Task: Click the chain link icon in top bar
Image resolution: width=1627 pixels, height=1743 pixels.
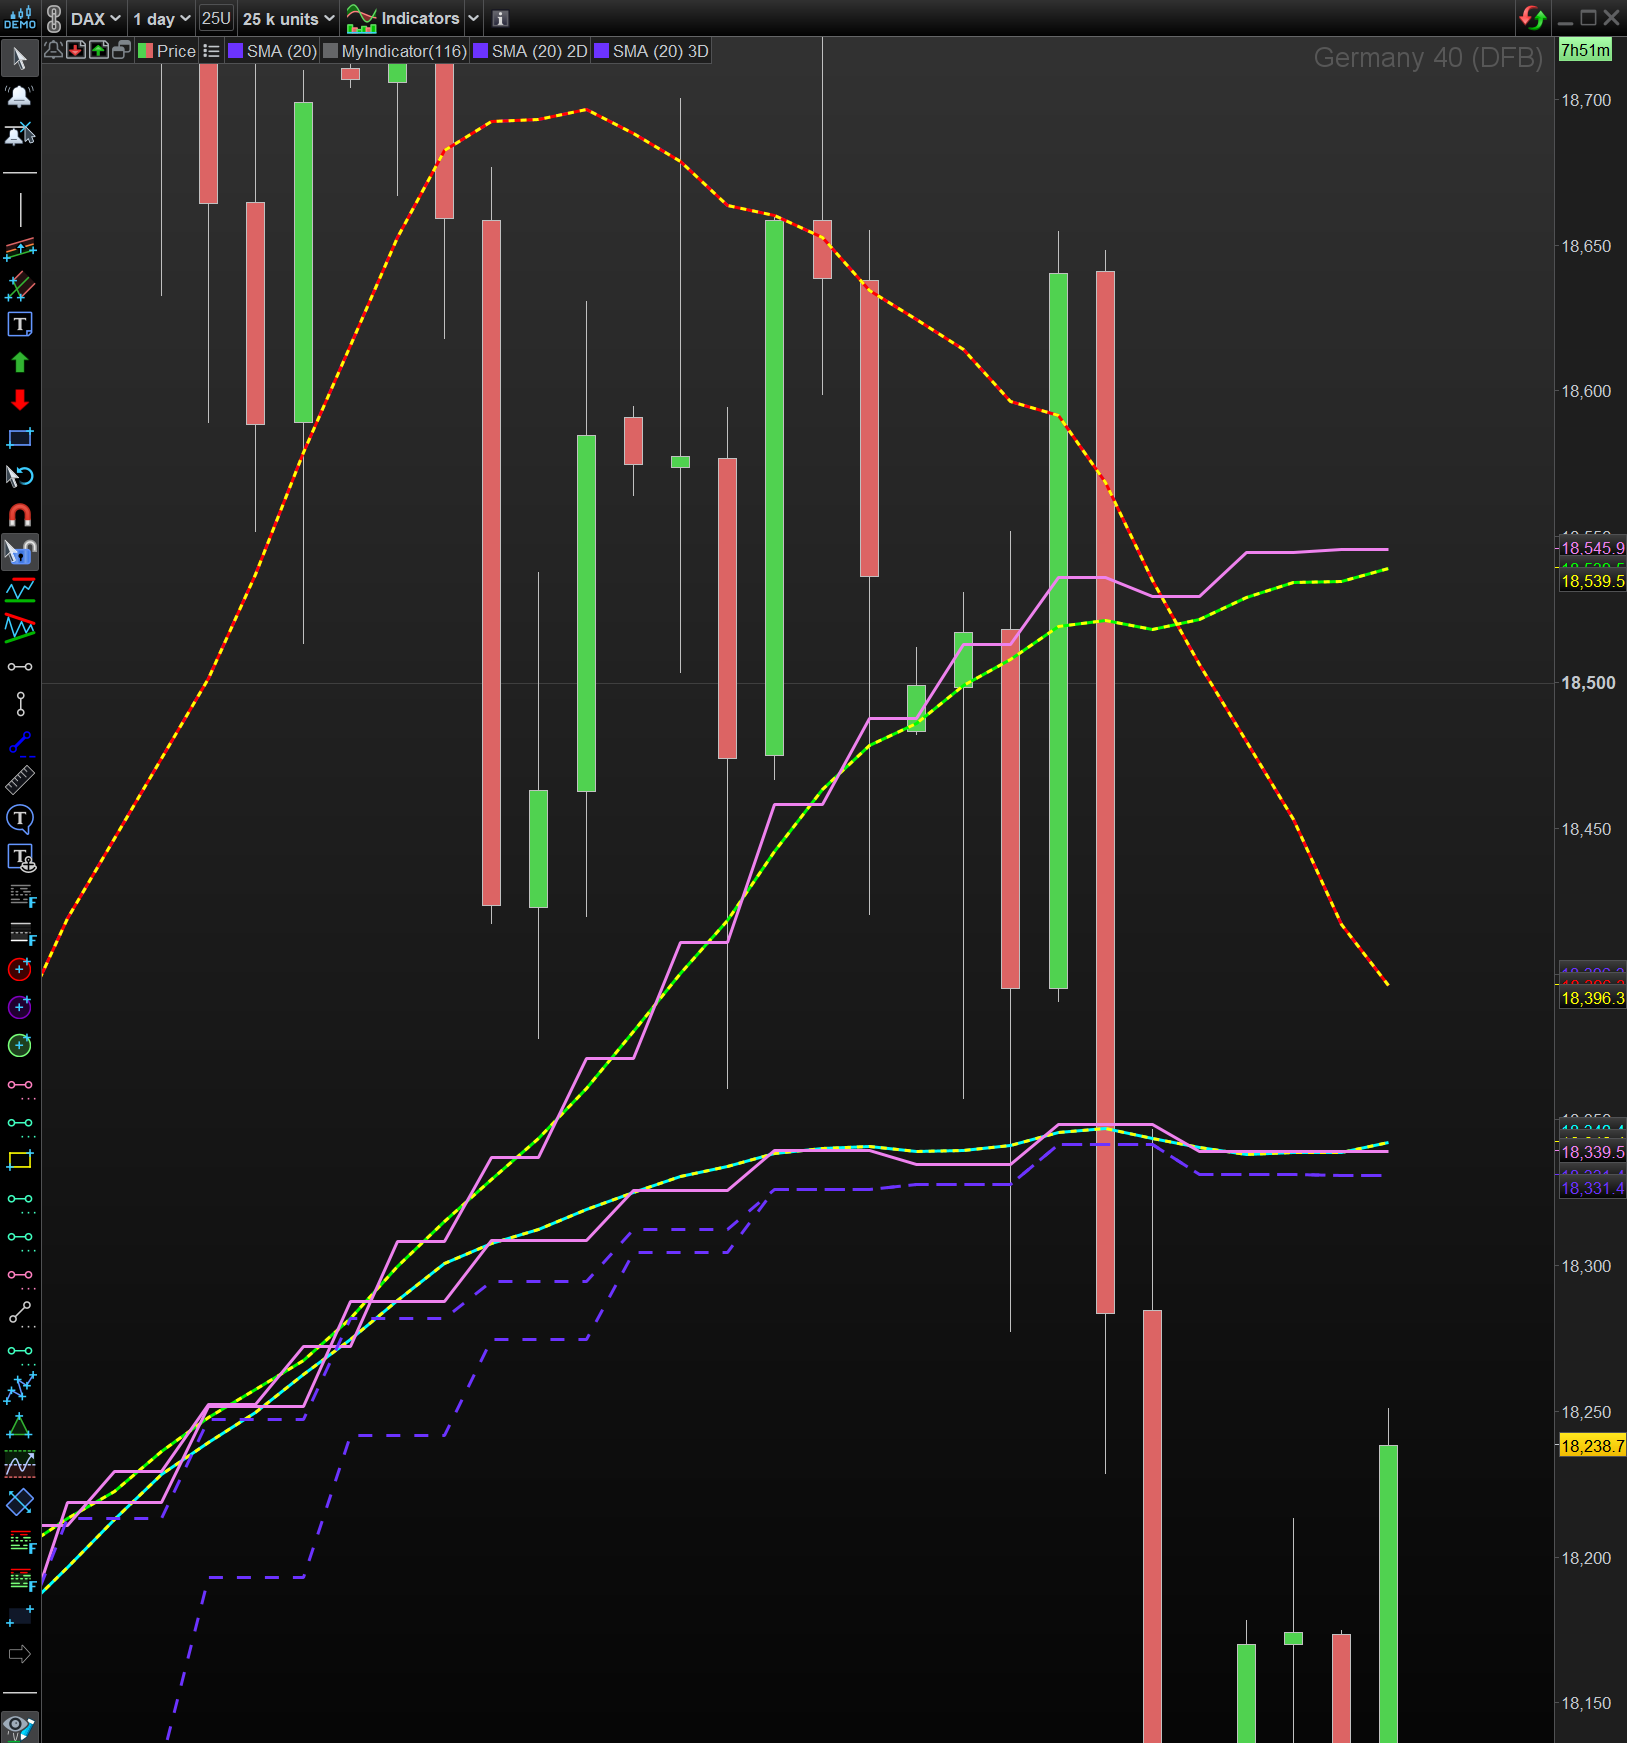Action: pos(54,18)
